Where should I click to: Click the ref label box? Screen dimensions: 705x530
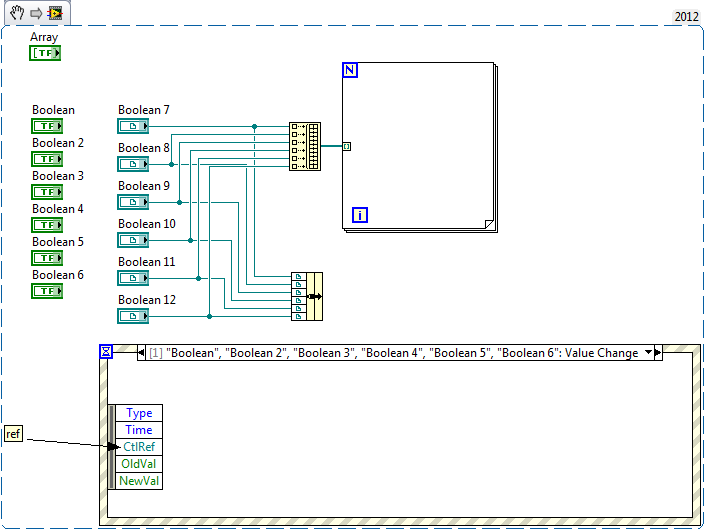point(13,434)
